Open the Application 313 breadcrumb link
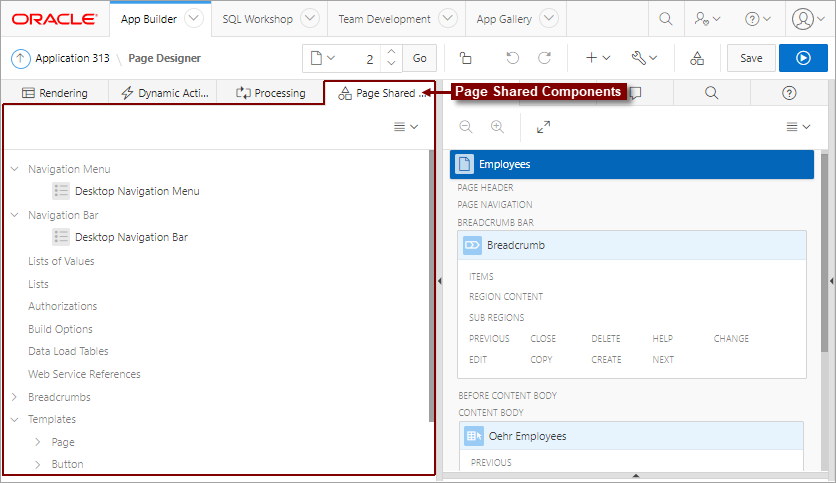Image resolution: width=836 pixels, height=483 pixels. (x=72, y=58)
